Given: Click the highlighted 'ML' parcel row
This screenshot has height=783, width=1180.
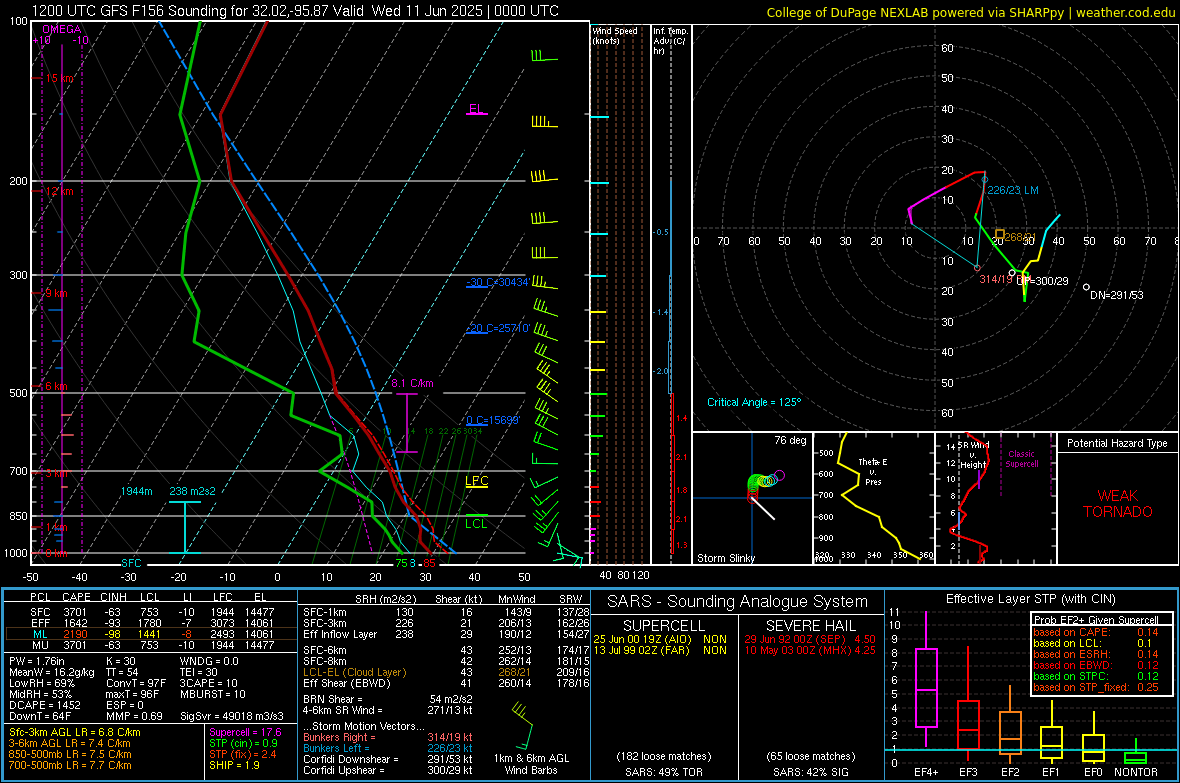Looking at the screenshot, I should point(151,634).
